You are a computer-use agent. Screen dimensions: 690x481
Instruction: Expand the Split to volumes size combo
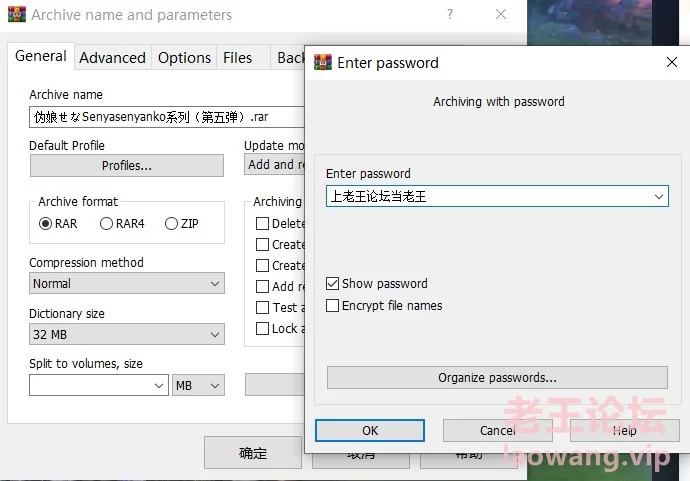[159, 386]
